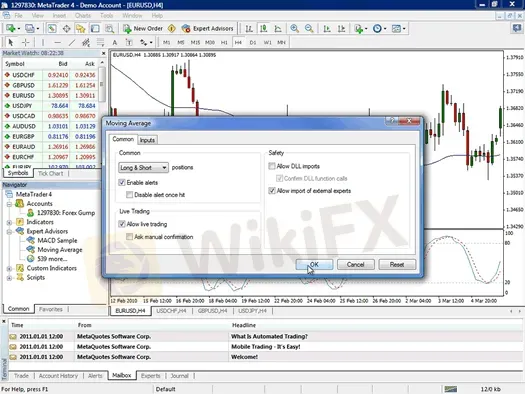Toggle Allow live trading checkbox
This screenshot has height=394, width=525.
click(122, 224)
